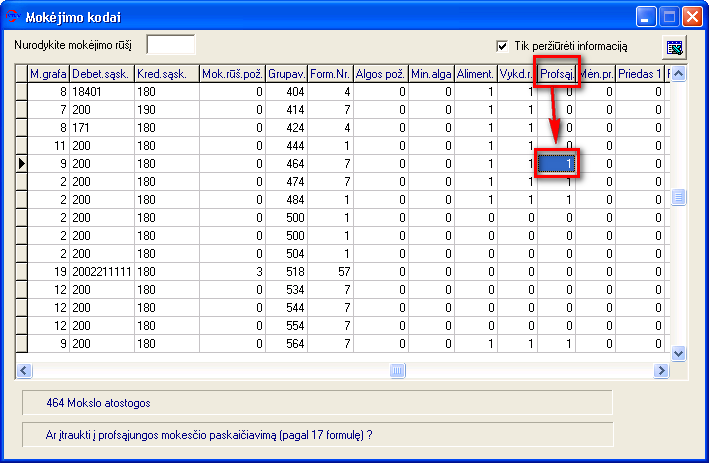The width and height of the screenshot is (709, 463).
Task: Click Kred.sąsk. cell '190'
Action: click(167, 110)
